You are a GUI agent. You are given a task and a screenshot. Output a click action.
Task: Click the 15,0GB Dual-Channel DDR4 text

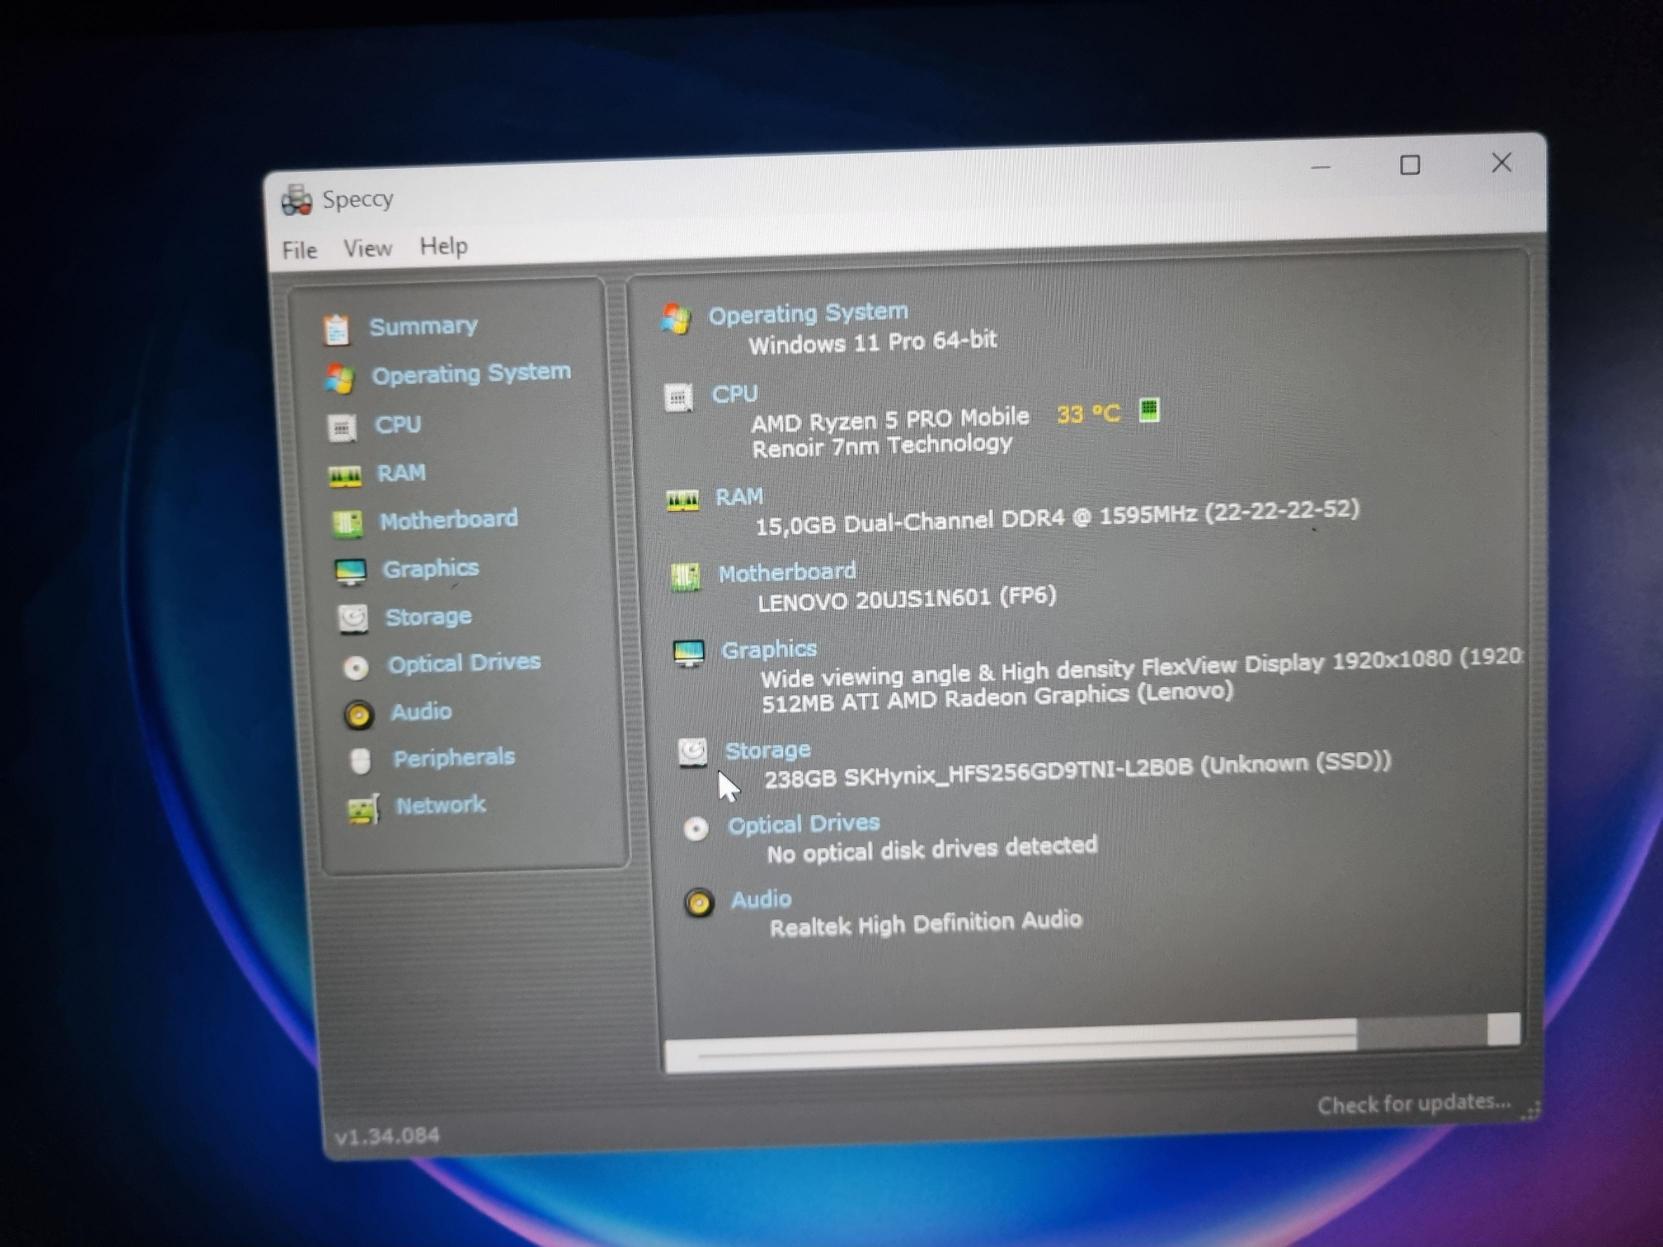click(x=1057, y=518)
